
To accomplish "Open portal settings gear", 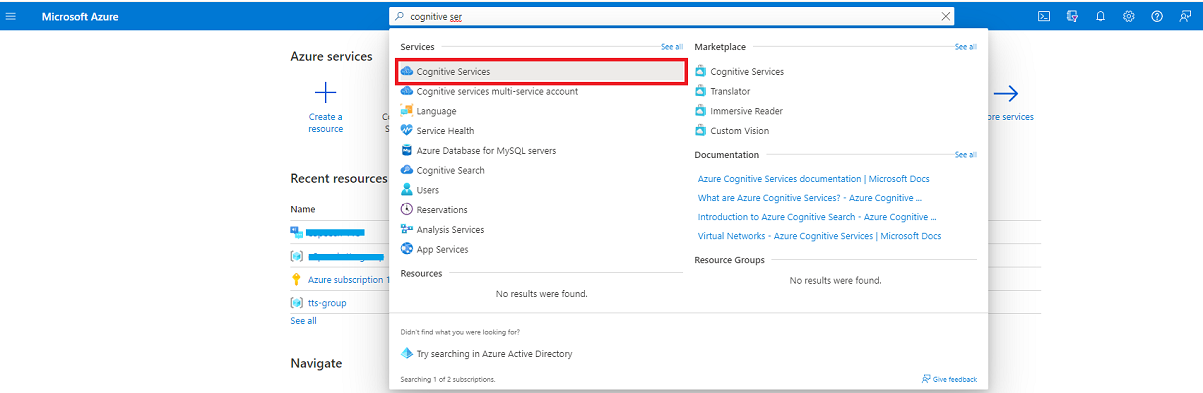I will click(1128, 16).
